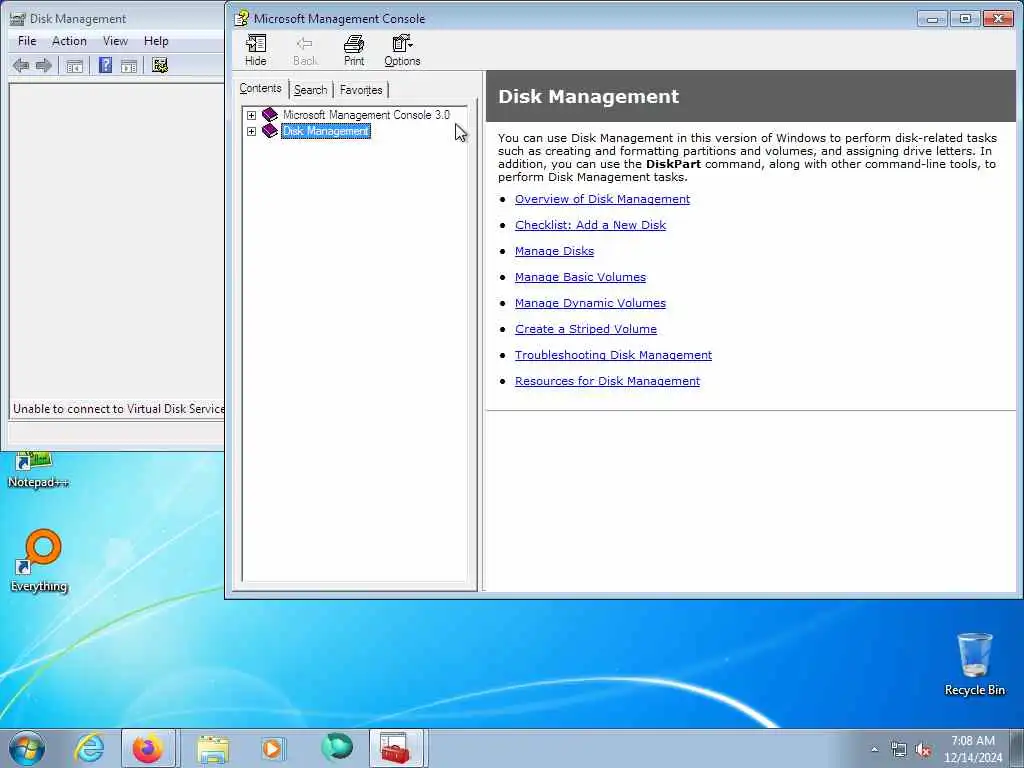Click the Hide toolbar button in help window

click(255, 50)
